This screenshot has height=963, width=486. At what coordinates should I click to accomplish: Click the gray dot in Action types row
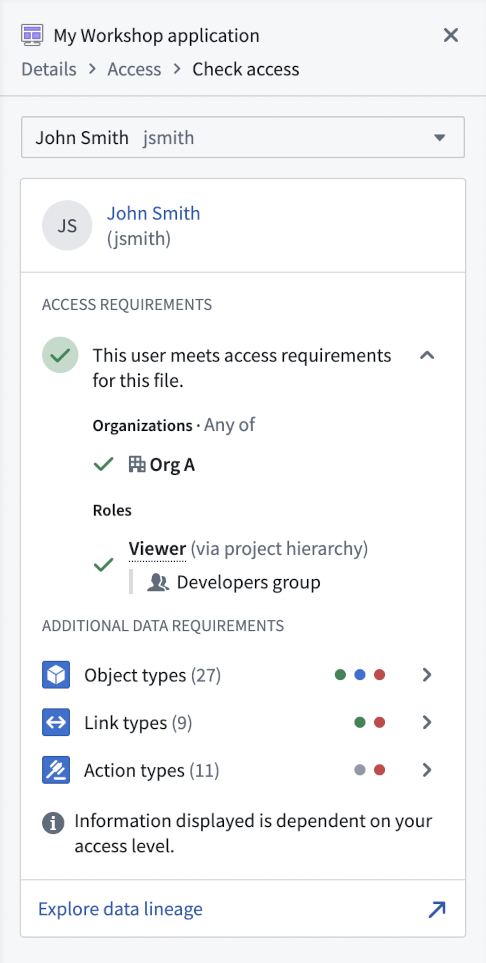[x=360, y=770]
